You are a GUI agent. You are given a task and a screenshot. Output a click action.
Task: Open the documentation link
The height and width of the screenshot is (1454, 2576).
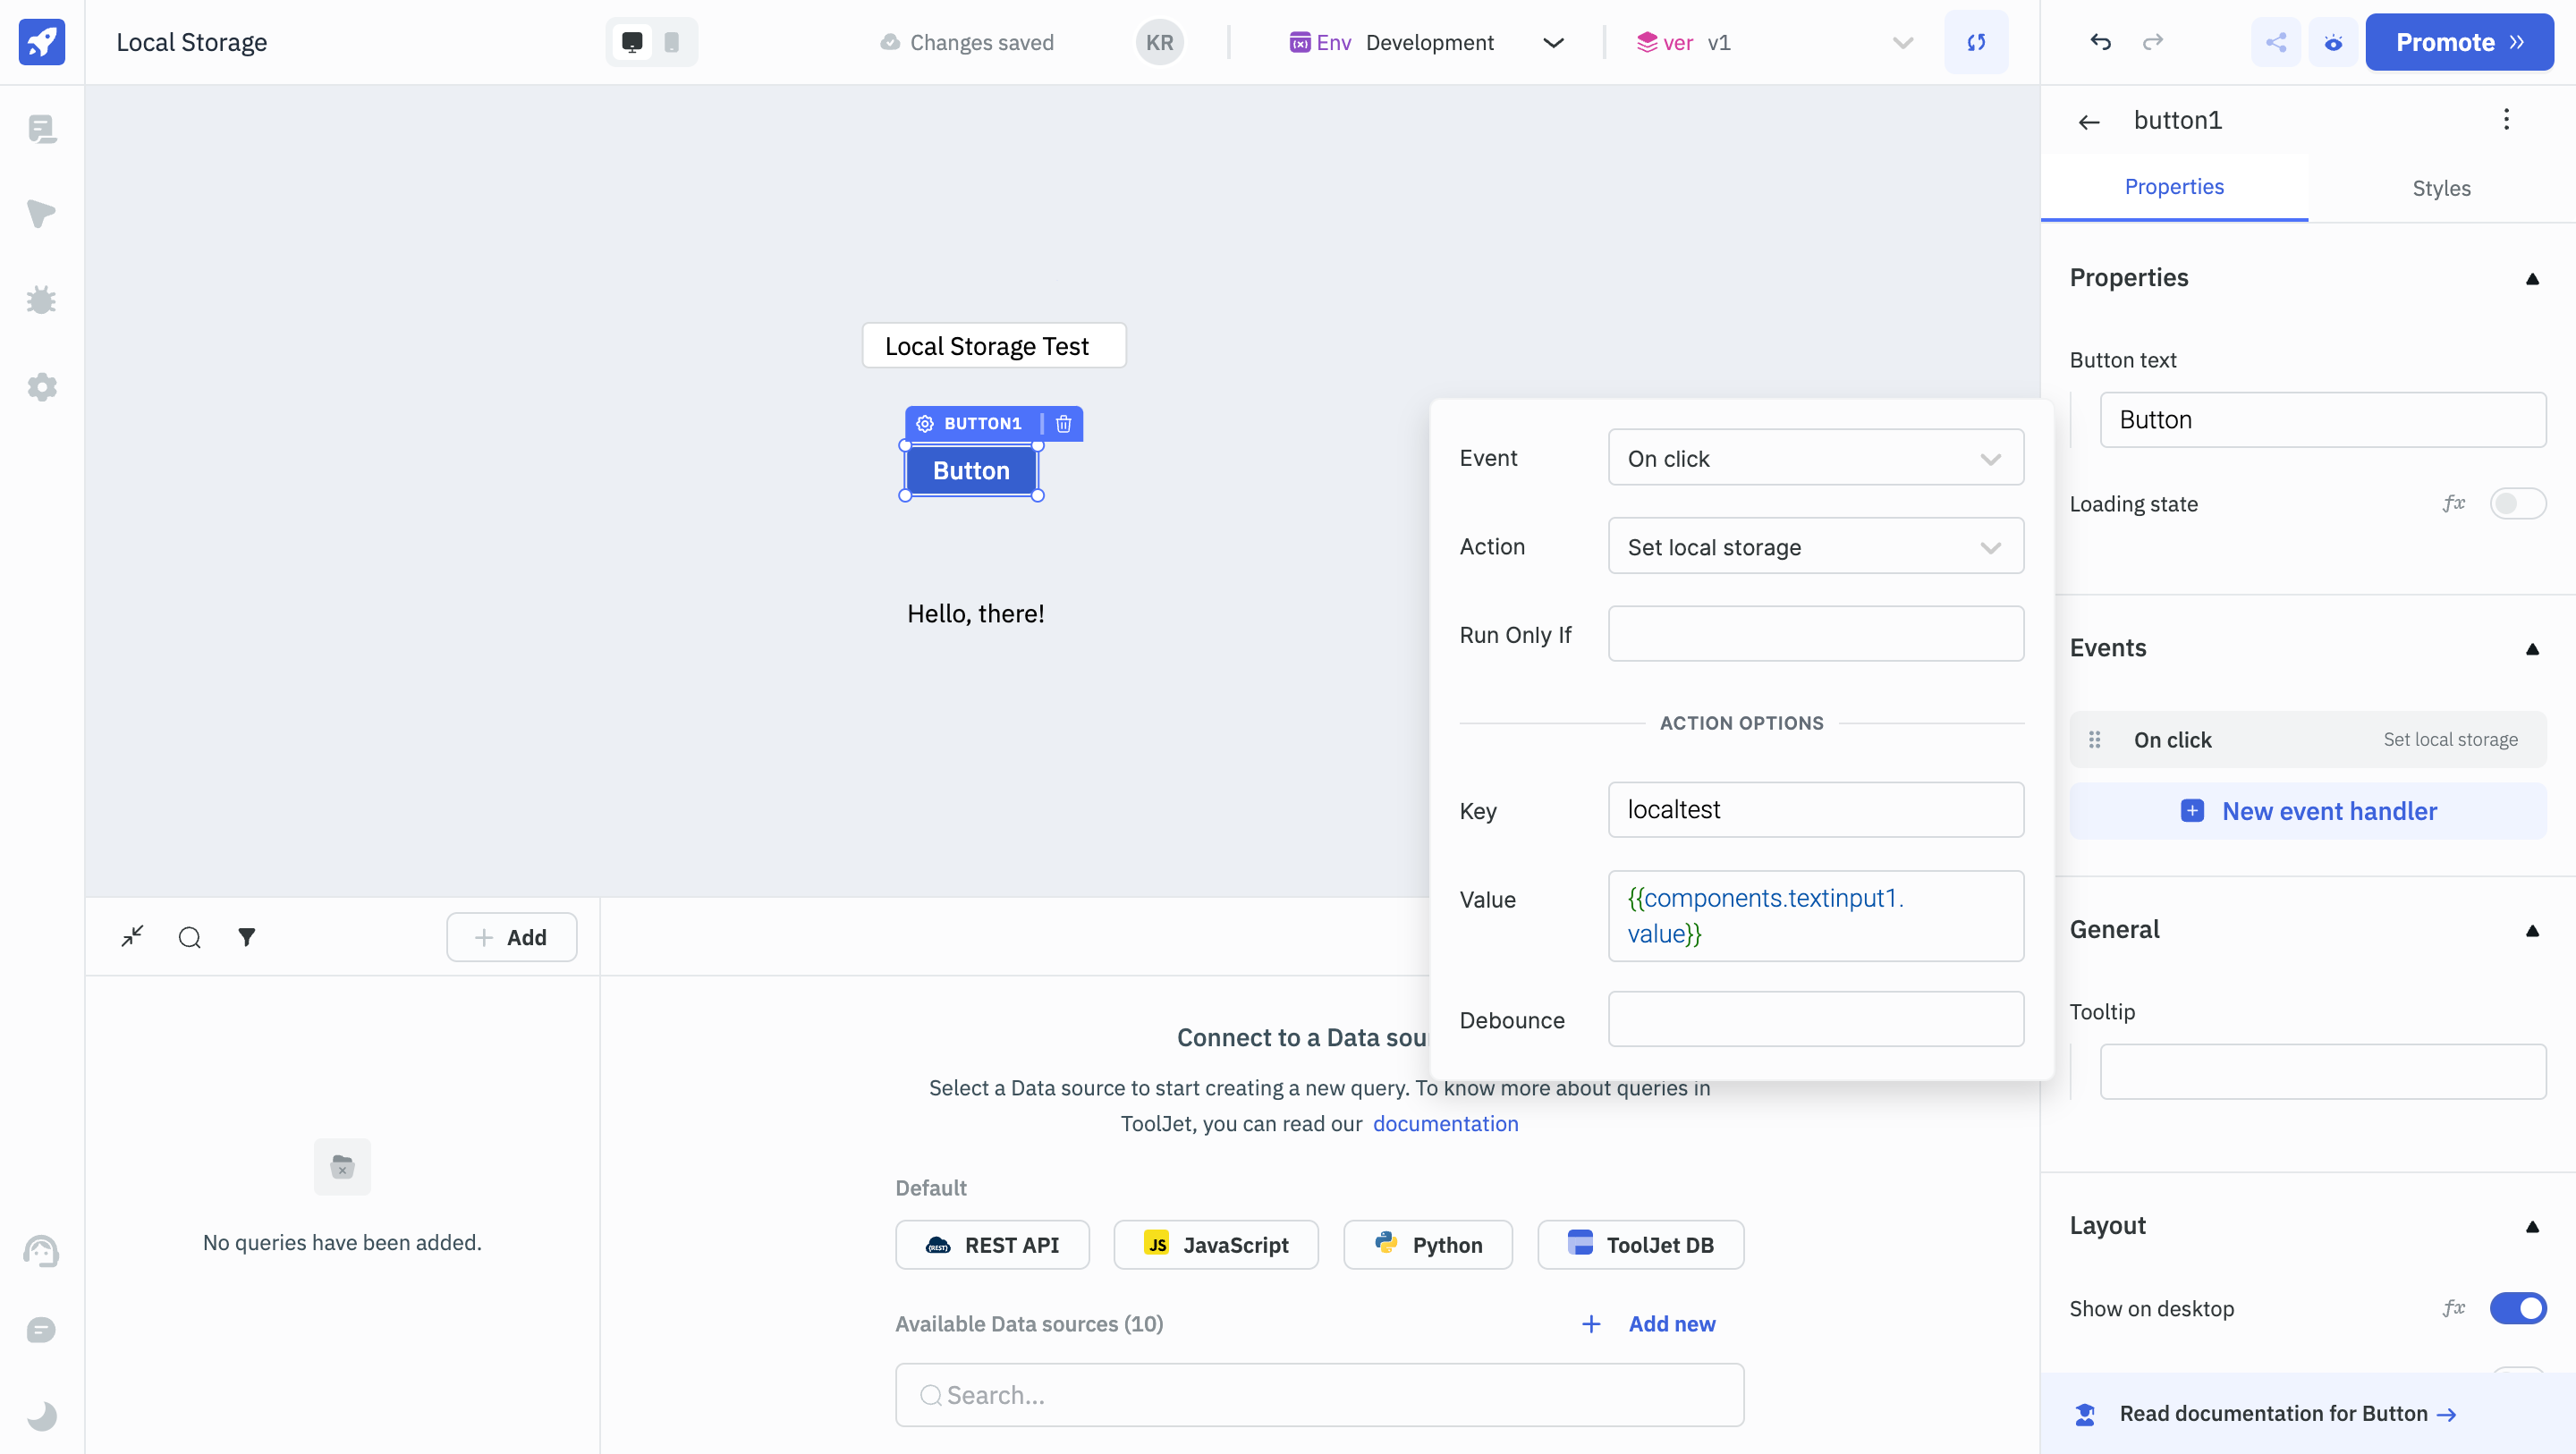[x=1445, y=1124]
